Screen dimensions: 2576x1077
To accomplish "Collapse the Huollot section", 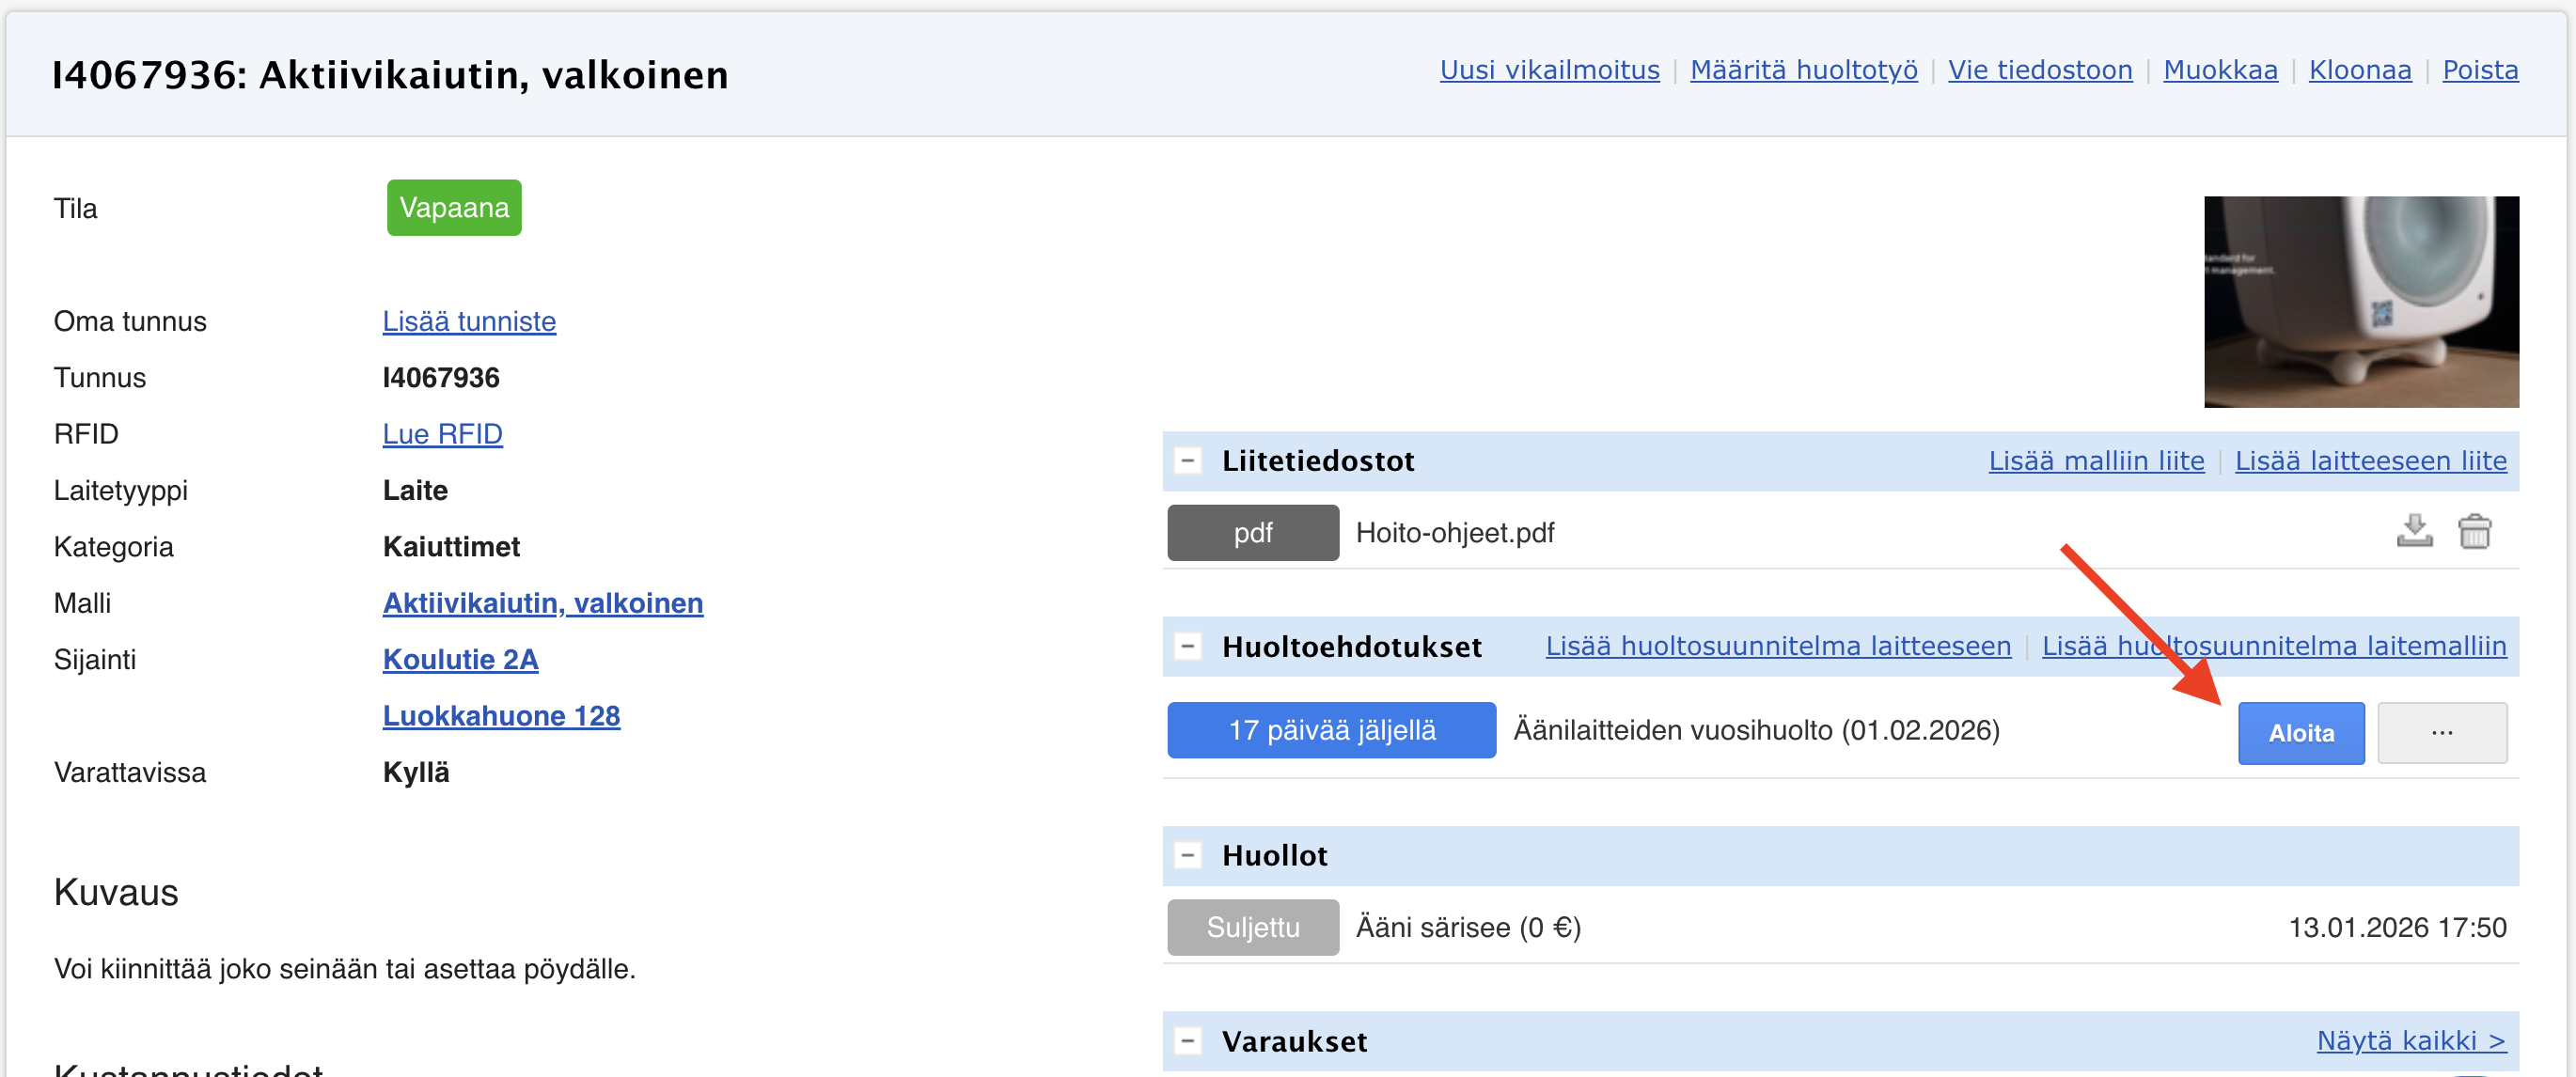I will [x=1187, y=855].
